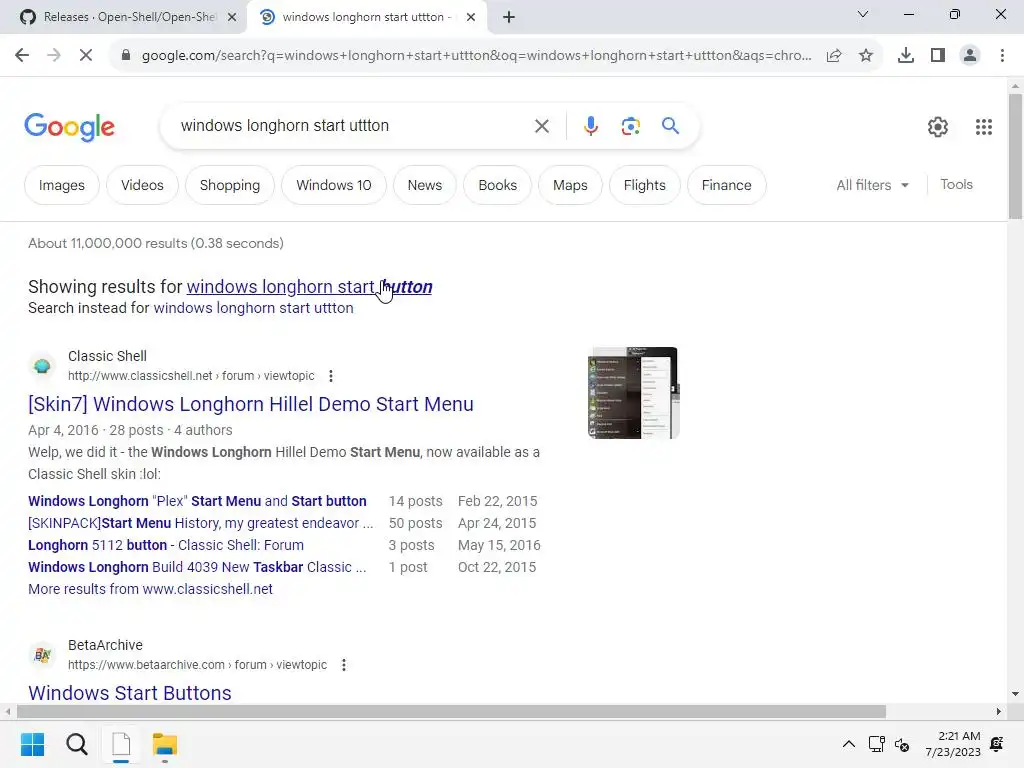This screenshot has height=768, width=1024.
Task: Click the blank document taskbar app
Action: click(x=121, y=744)
